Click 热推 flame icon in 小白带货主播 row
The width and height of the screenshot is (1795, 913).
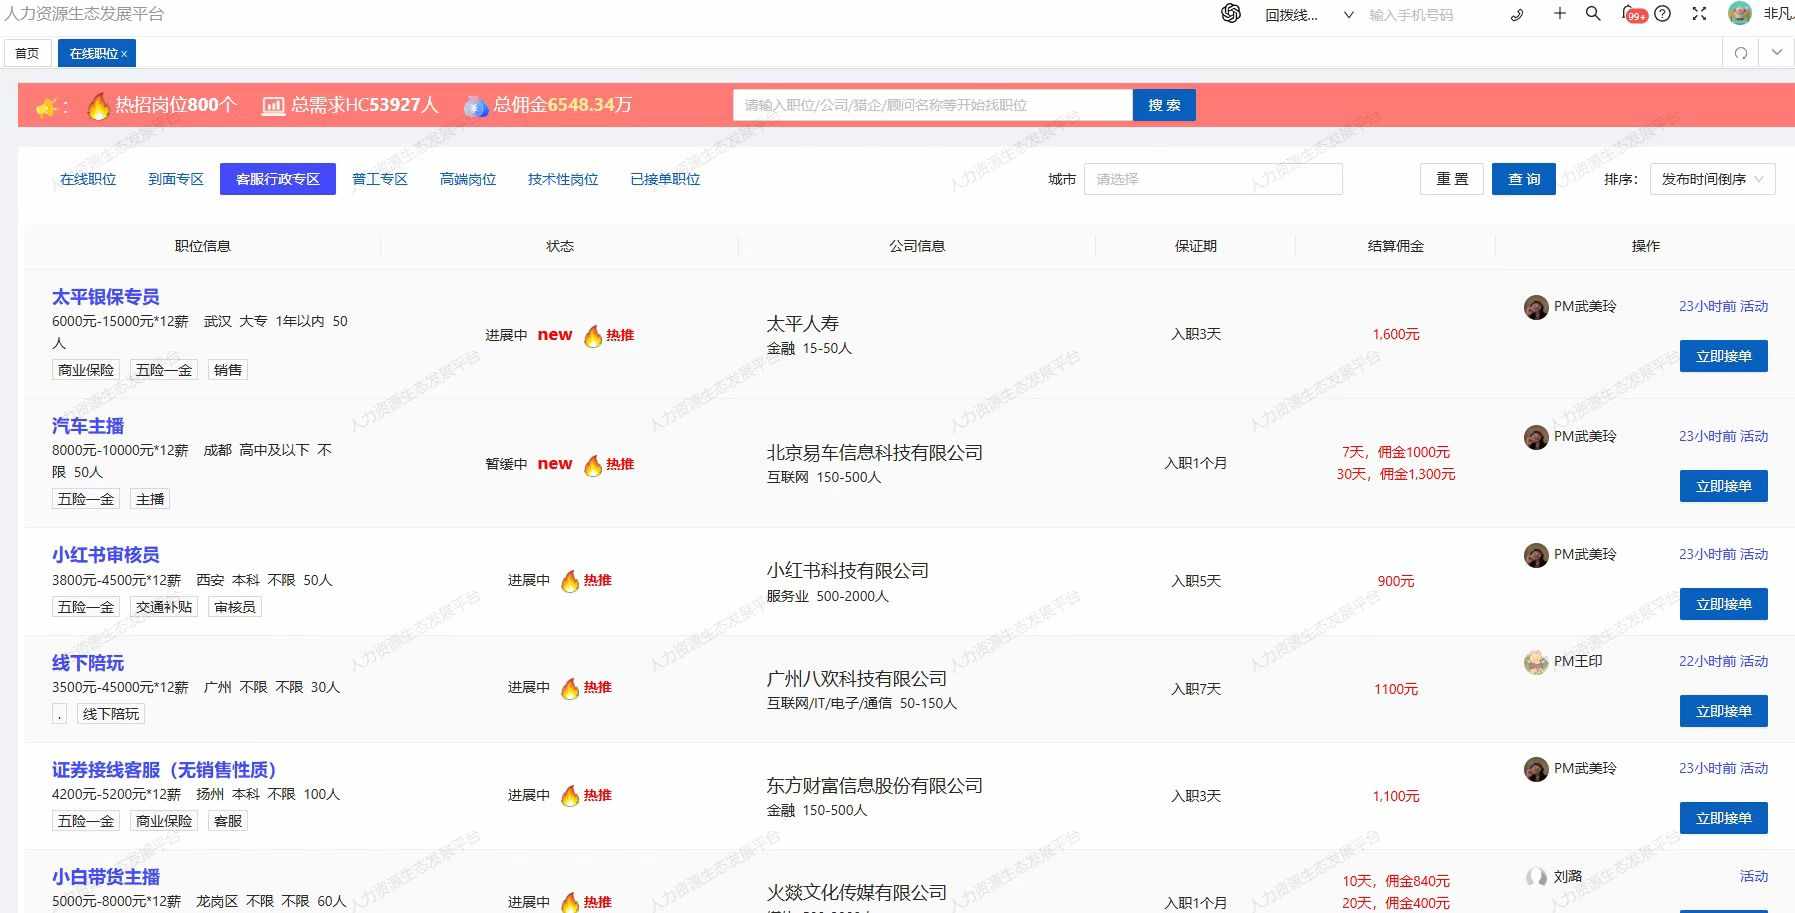[570, 902]
